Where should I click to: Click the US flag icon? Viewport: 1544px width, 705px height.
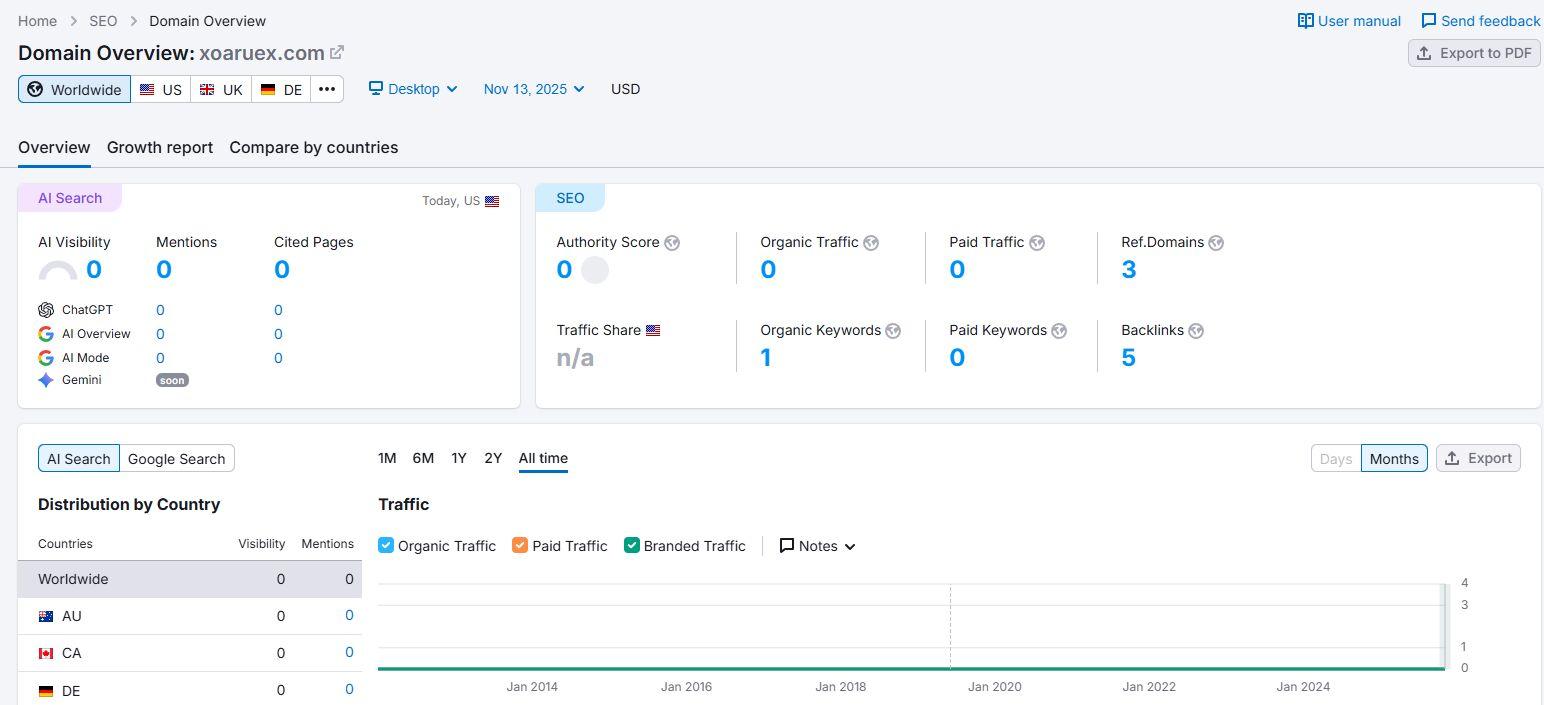click(x=147, y=89)
